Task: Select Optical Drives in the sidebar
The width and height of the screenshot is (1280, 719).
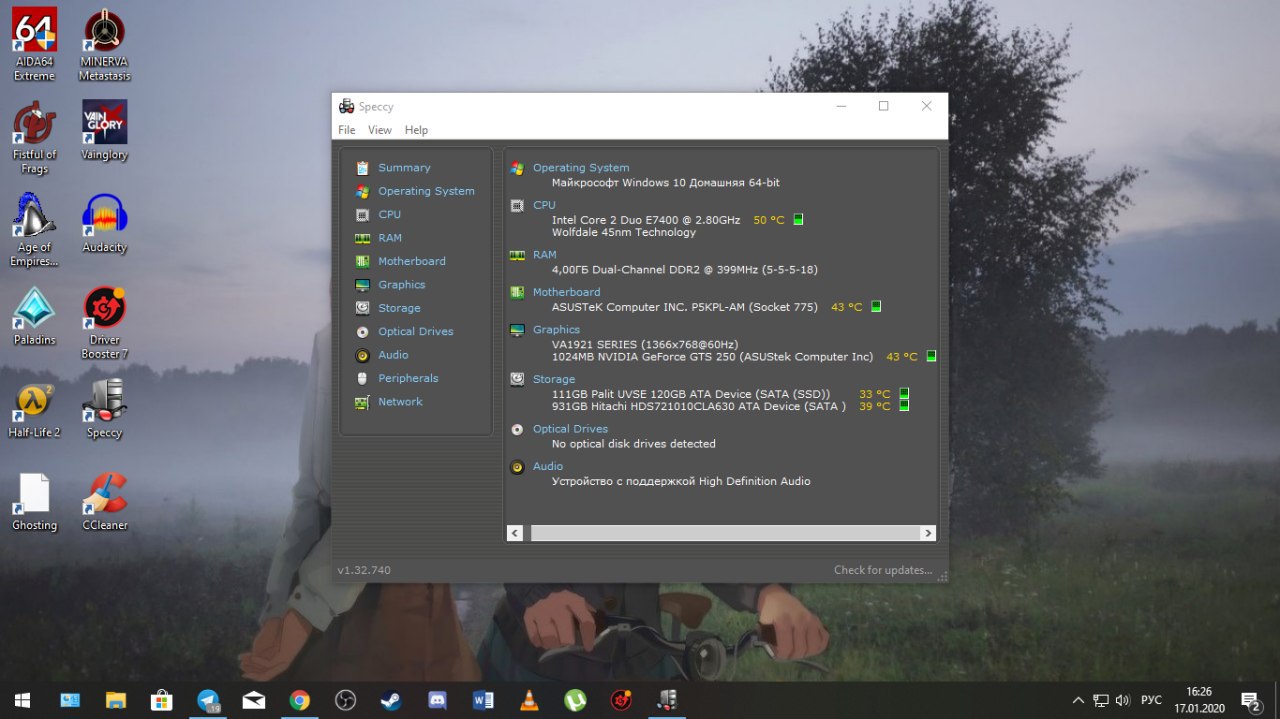Action: pyautogui.click(x=416, y=331)
